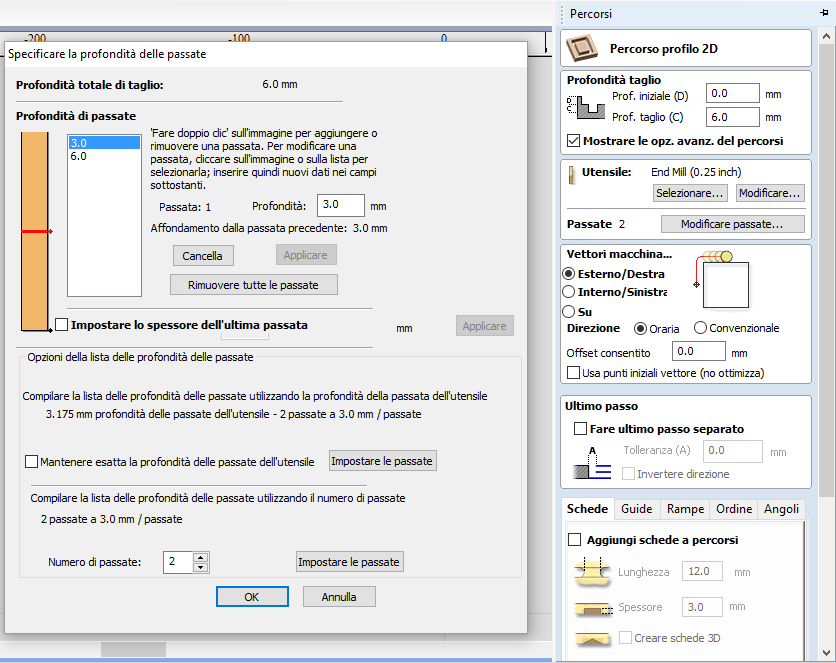Open the Rampe tab
This screenshot has width=836, height=663.
click(685, 509)
